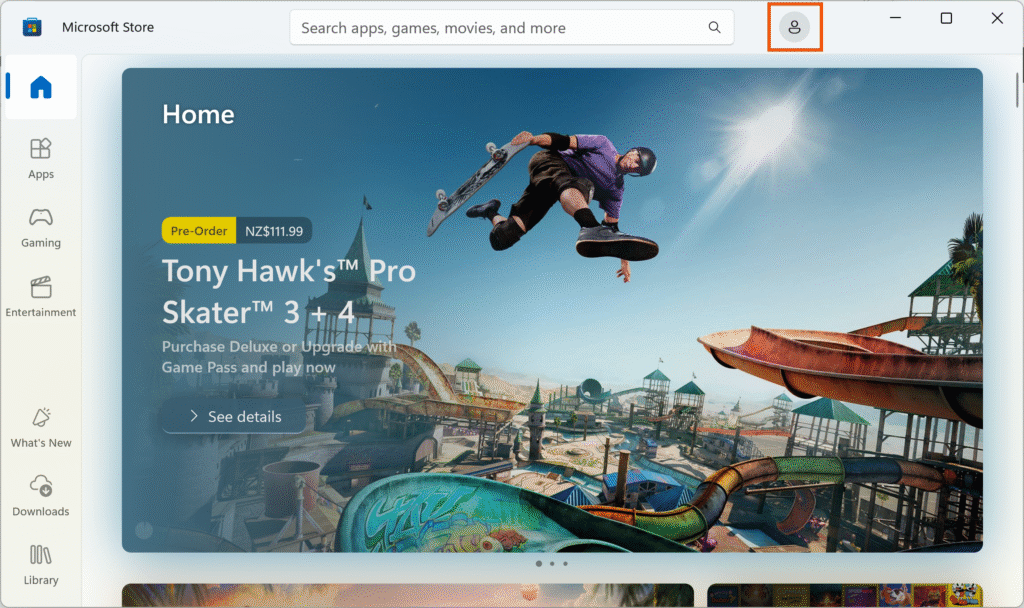The height and width of the screenshot is (608, 1024).
Task: Click the vertical scrollbar thumb
Action: click(1017, 90)
